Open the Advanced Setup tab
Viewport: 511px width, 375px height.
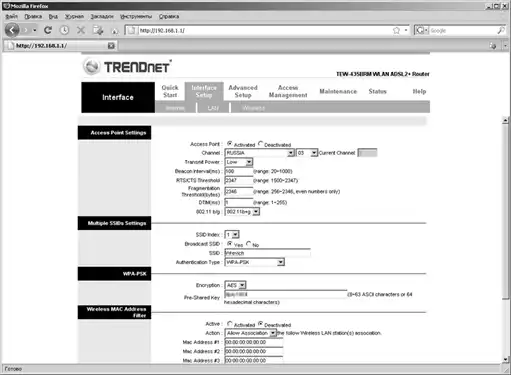(x=243, y=91)
